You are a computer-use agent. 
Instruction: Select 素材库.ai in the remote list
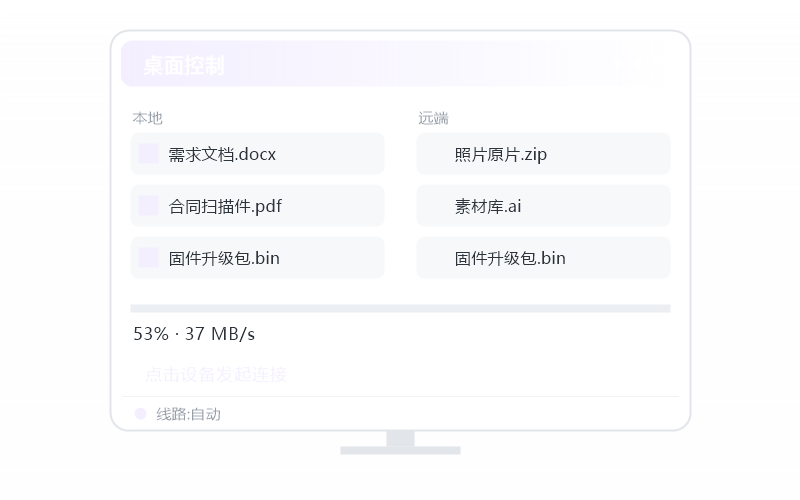coord(488,206)
